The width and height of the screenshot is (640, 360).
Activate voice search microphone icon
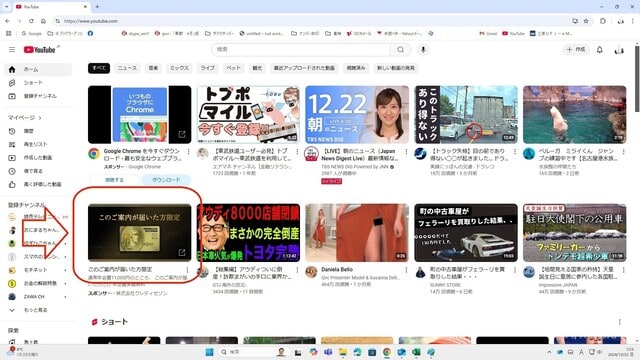click(x=423, y=49)
